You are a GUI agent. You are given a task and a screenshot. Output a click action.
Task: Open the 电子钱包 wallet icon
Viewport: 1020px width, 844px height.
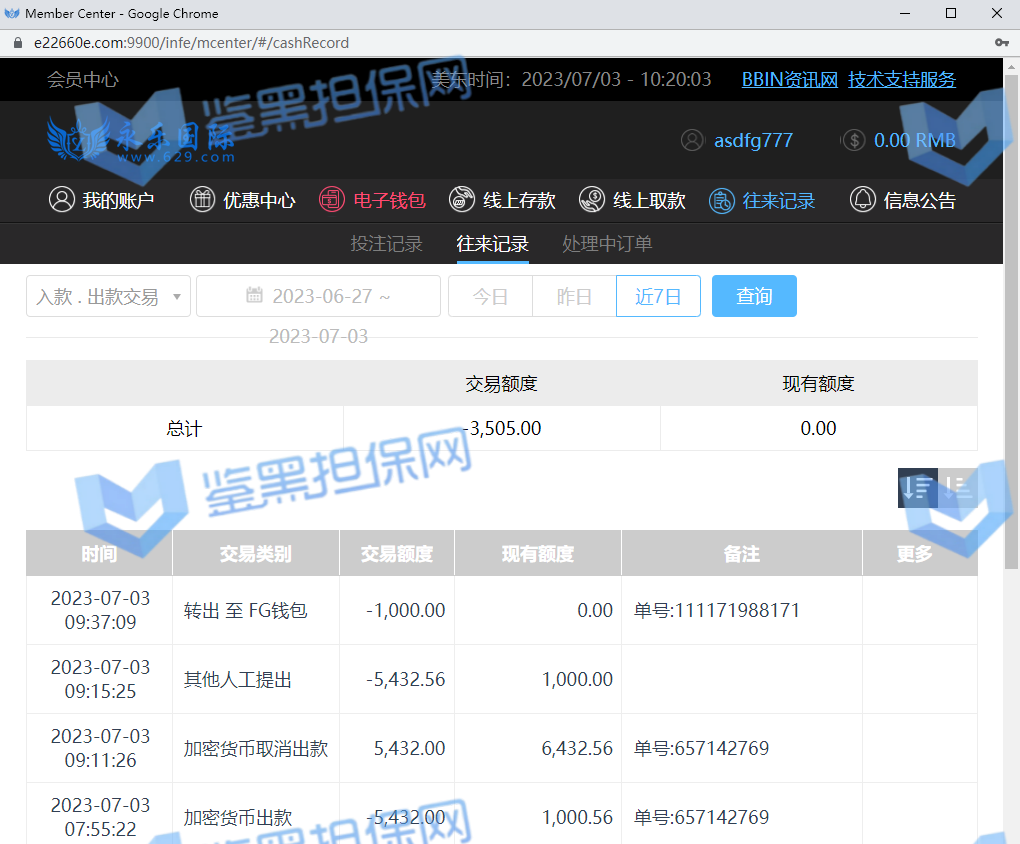[x=331, y=200]
